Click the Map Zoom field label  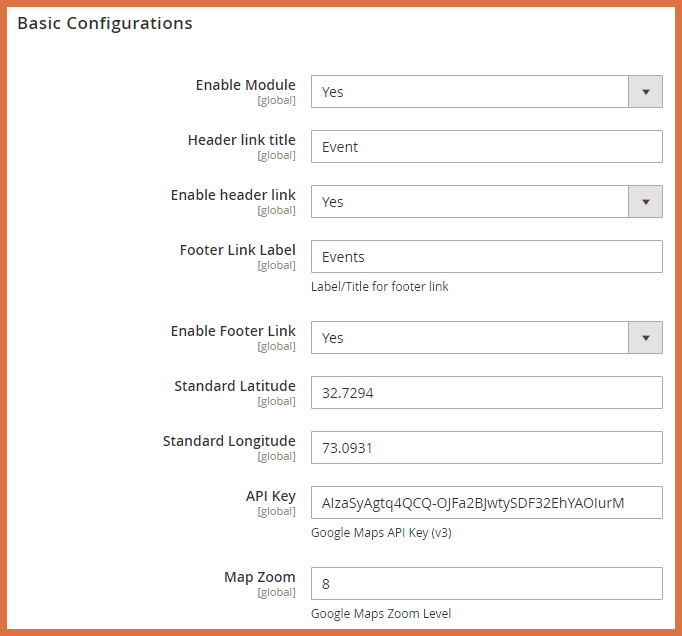tap(259, 577)
